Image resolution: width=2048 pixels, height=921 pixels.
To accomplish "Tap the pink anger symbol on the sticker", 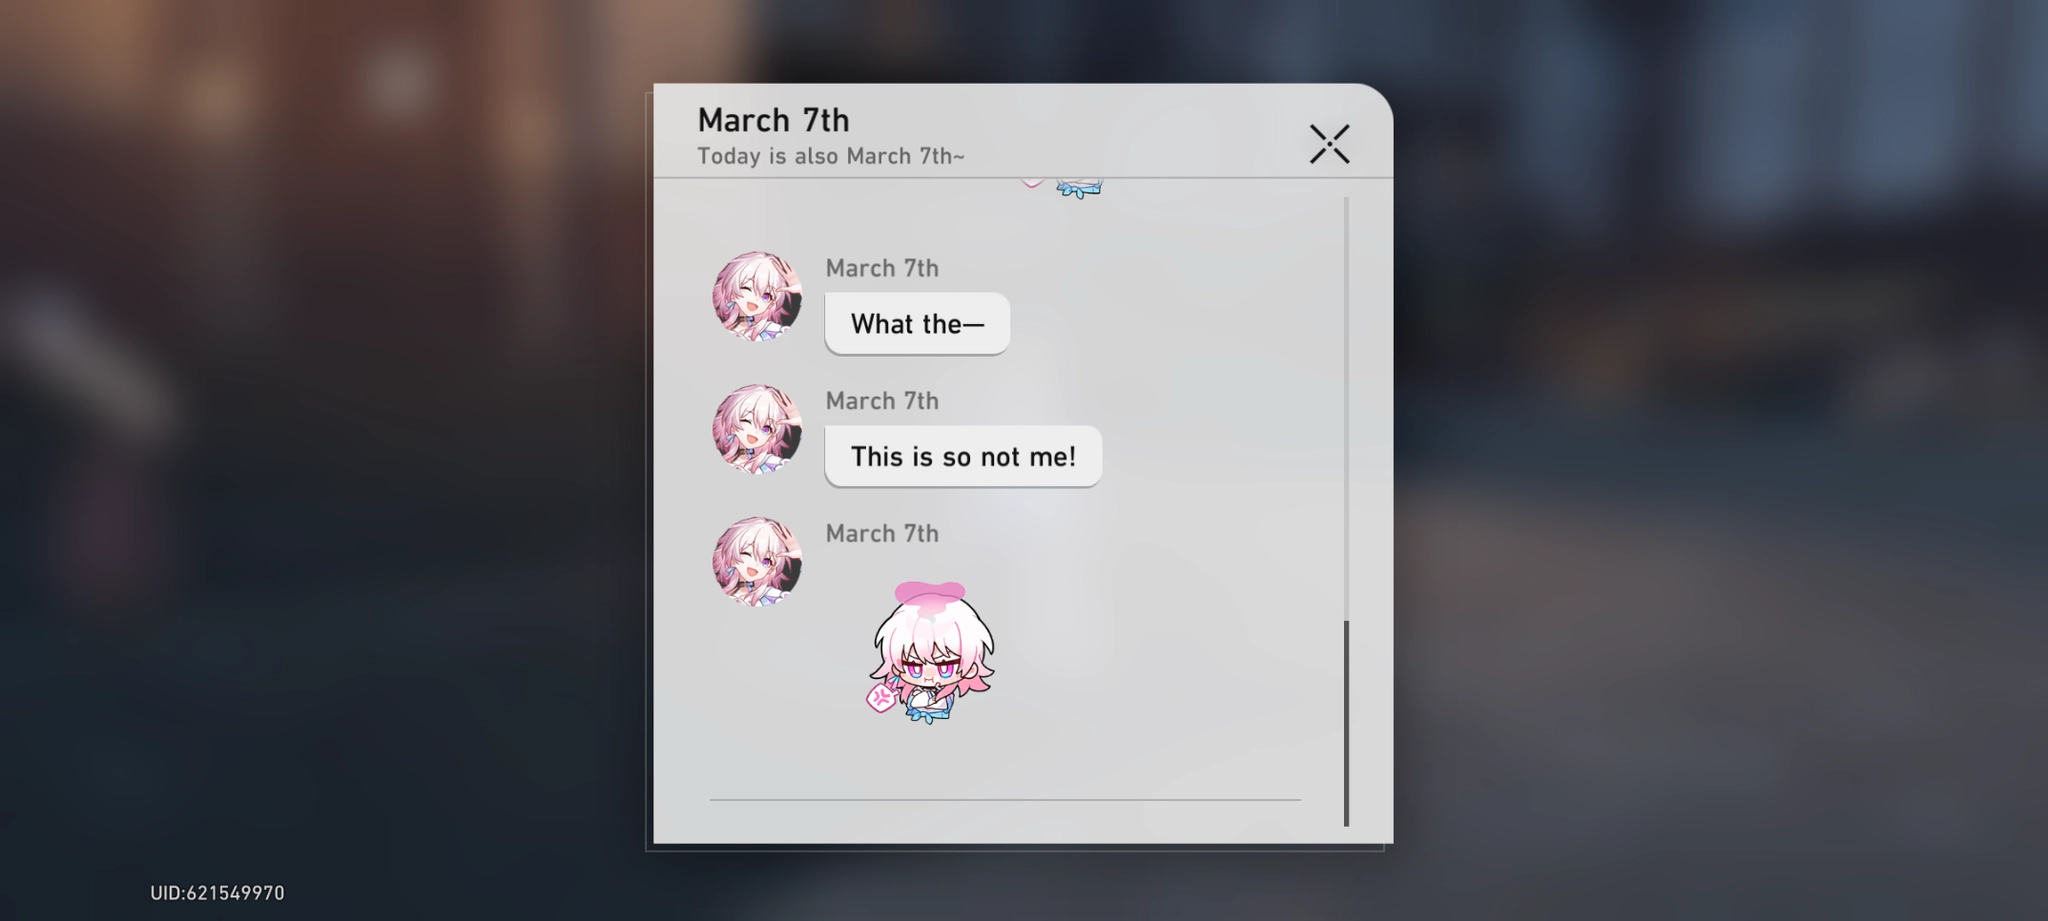I will coord(881,697).
